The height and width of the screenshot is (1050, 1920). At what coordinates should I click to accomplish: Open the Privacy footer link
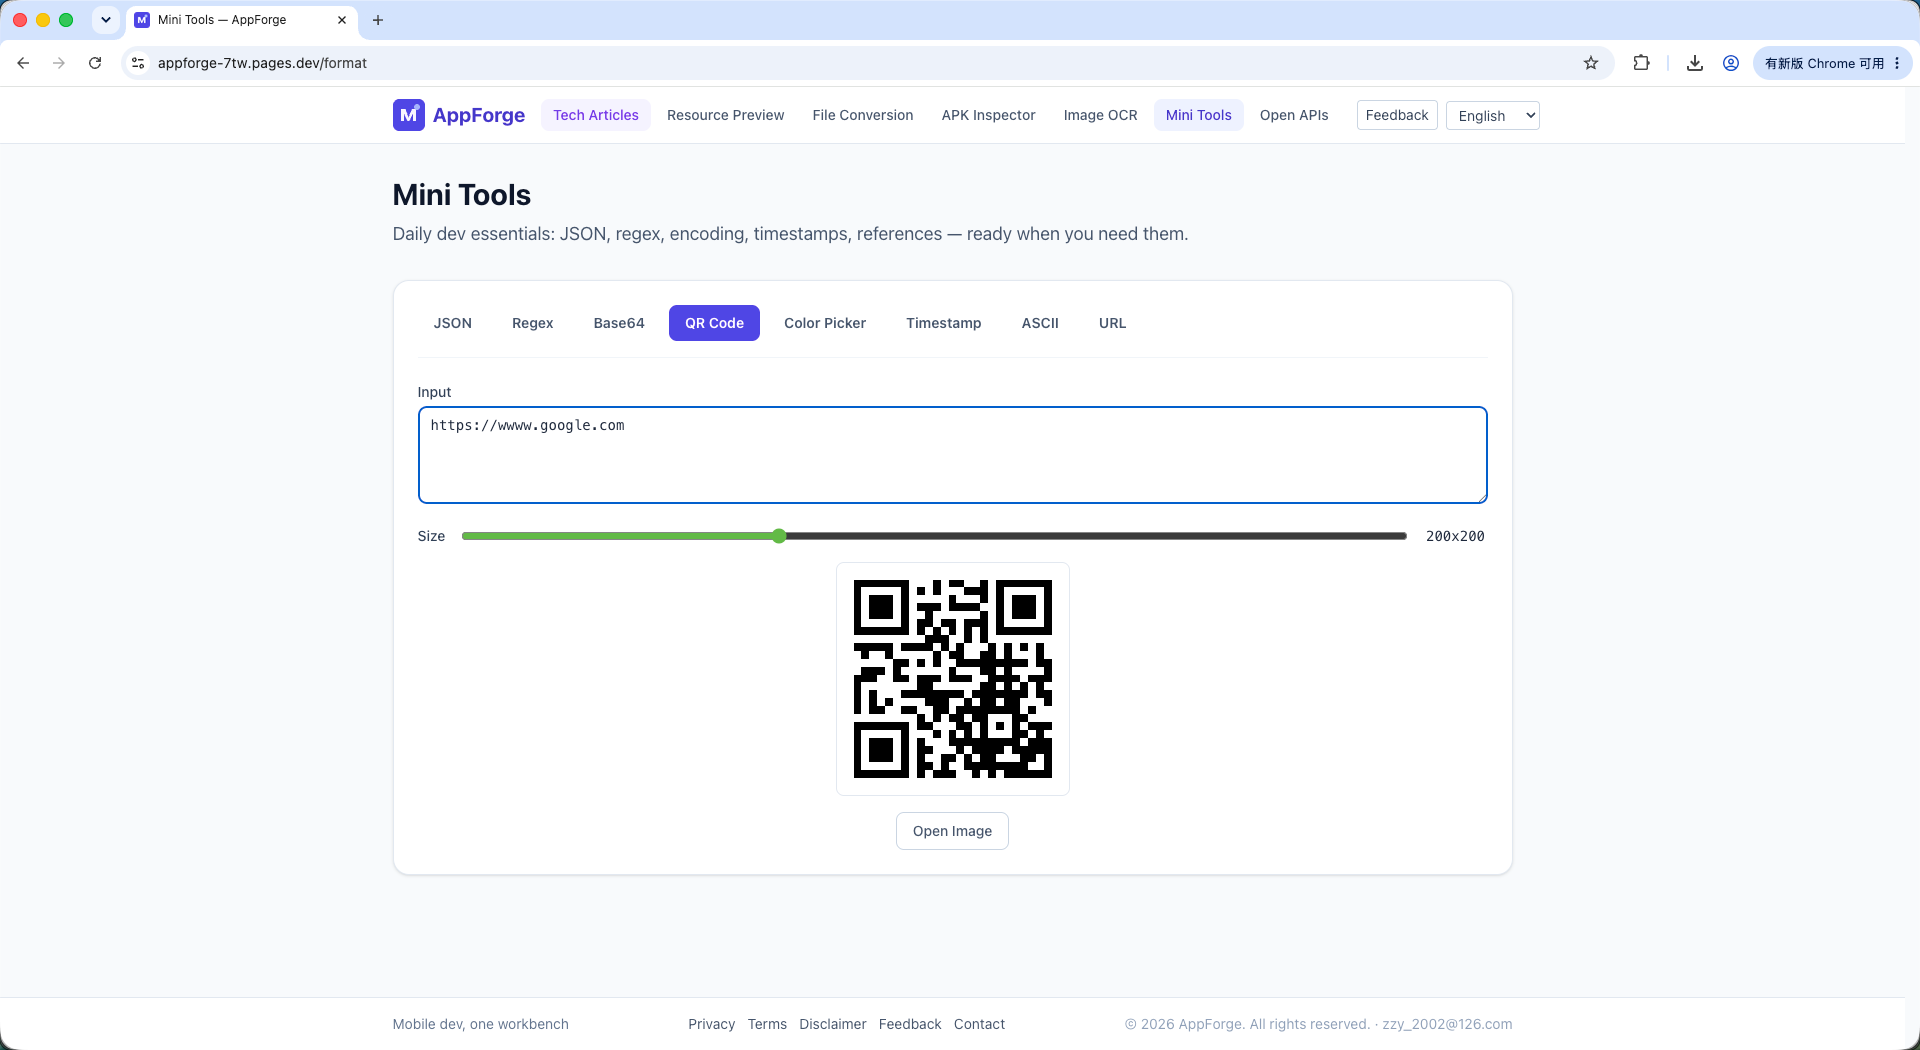(x=711, y=1024)
